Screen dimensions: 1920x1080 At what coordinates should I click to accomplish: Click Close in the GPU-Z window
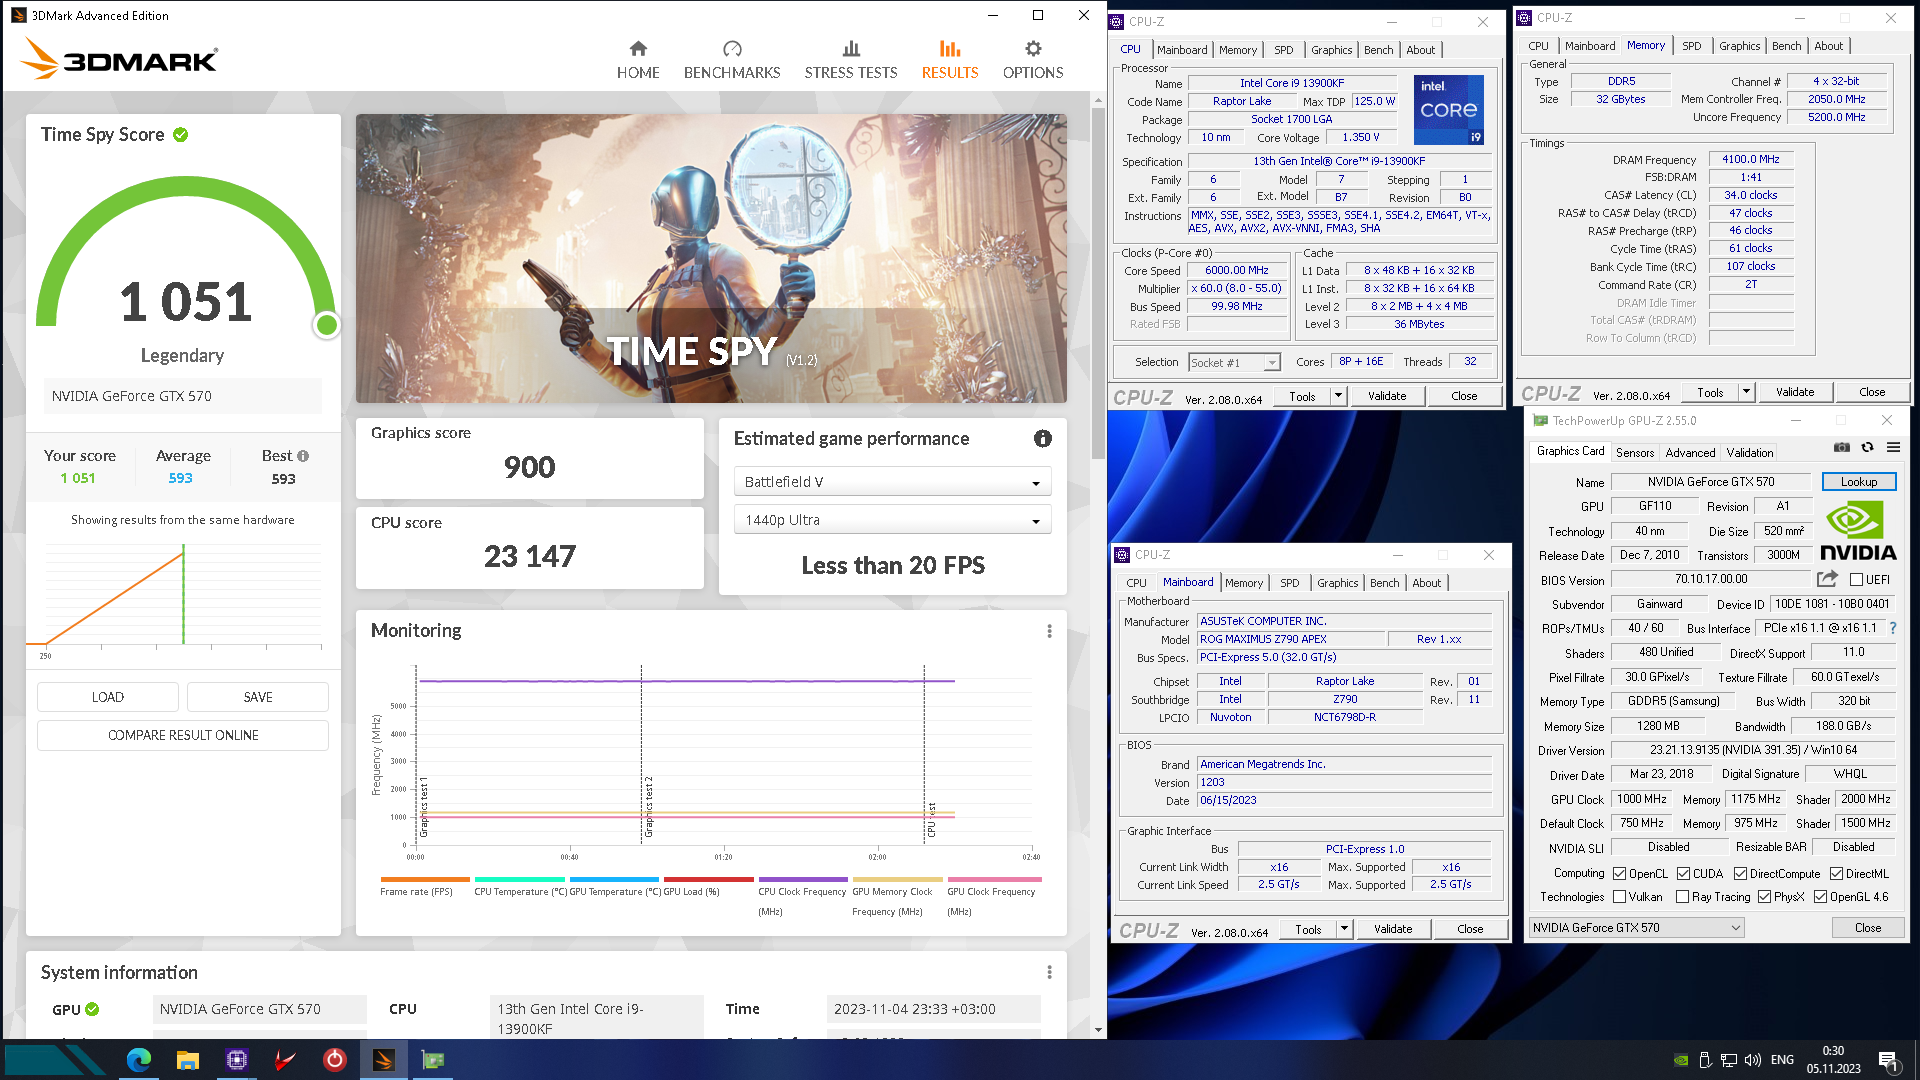pyautogui.click(x=1868, y=928)
